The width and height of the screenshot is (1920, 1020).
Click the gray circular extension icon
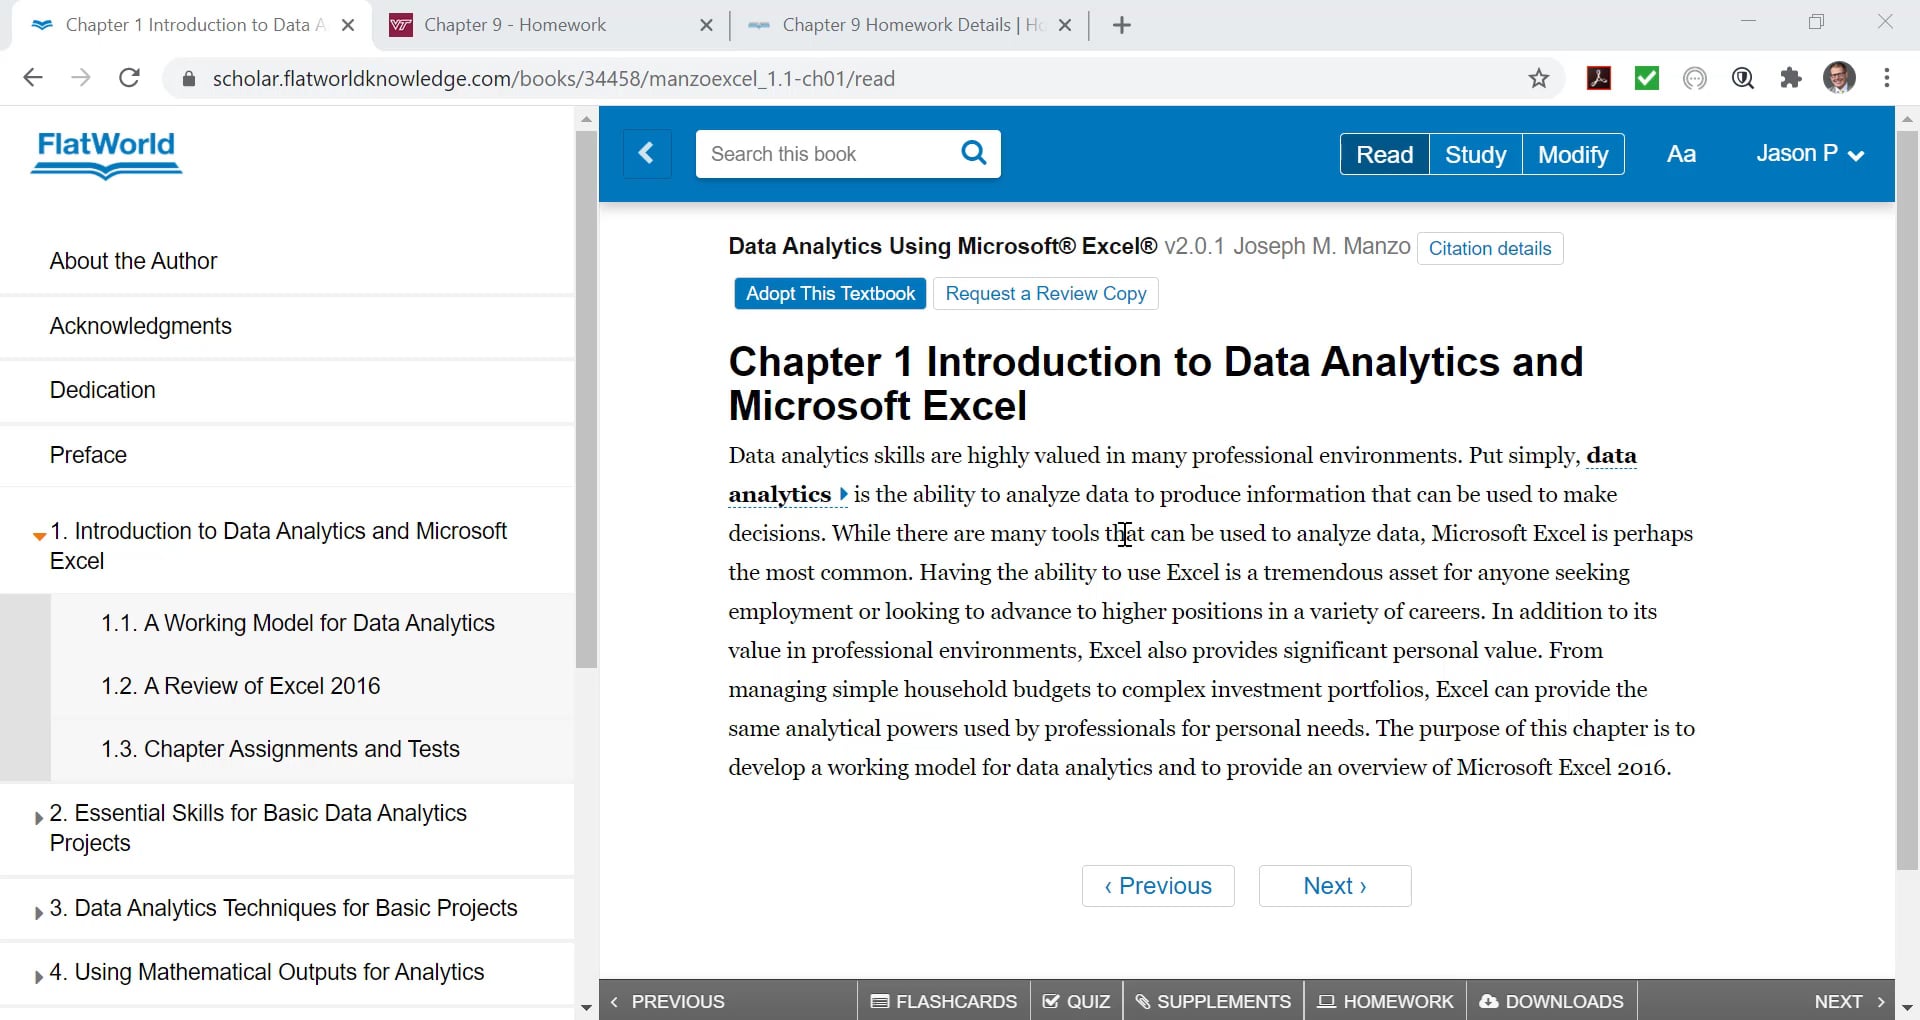coord(1695,78)
